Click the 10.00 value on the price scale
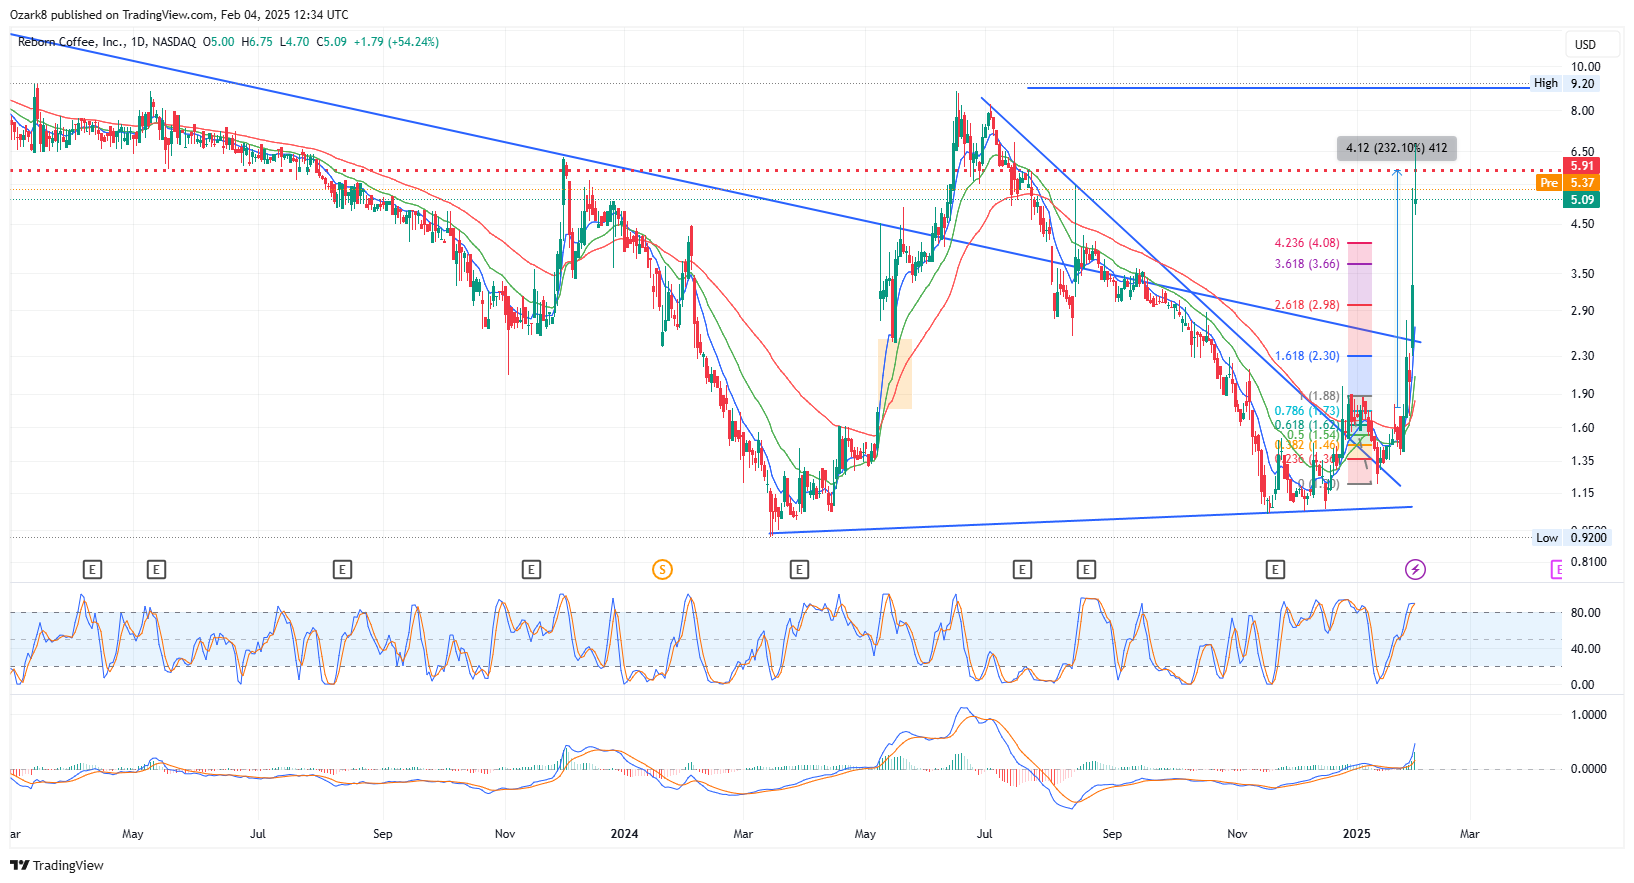This screenshot has height=883, width=1634. (x=1586, y=67)
